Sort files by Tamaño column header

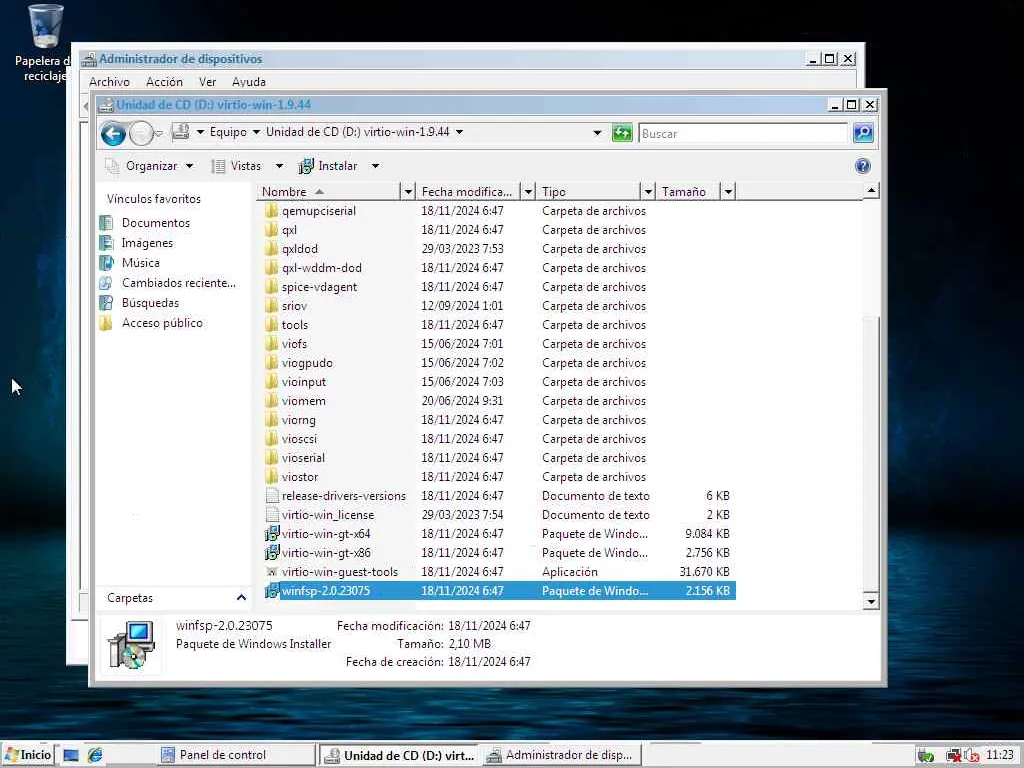pos(688,192)
